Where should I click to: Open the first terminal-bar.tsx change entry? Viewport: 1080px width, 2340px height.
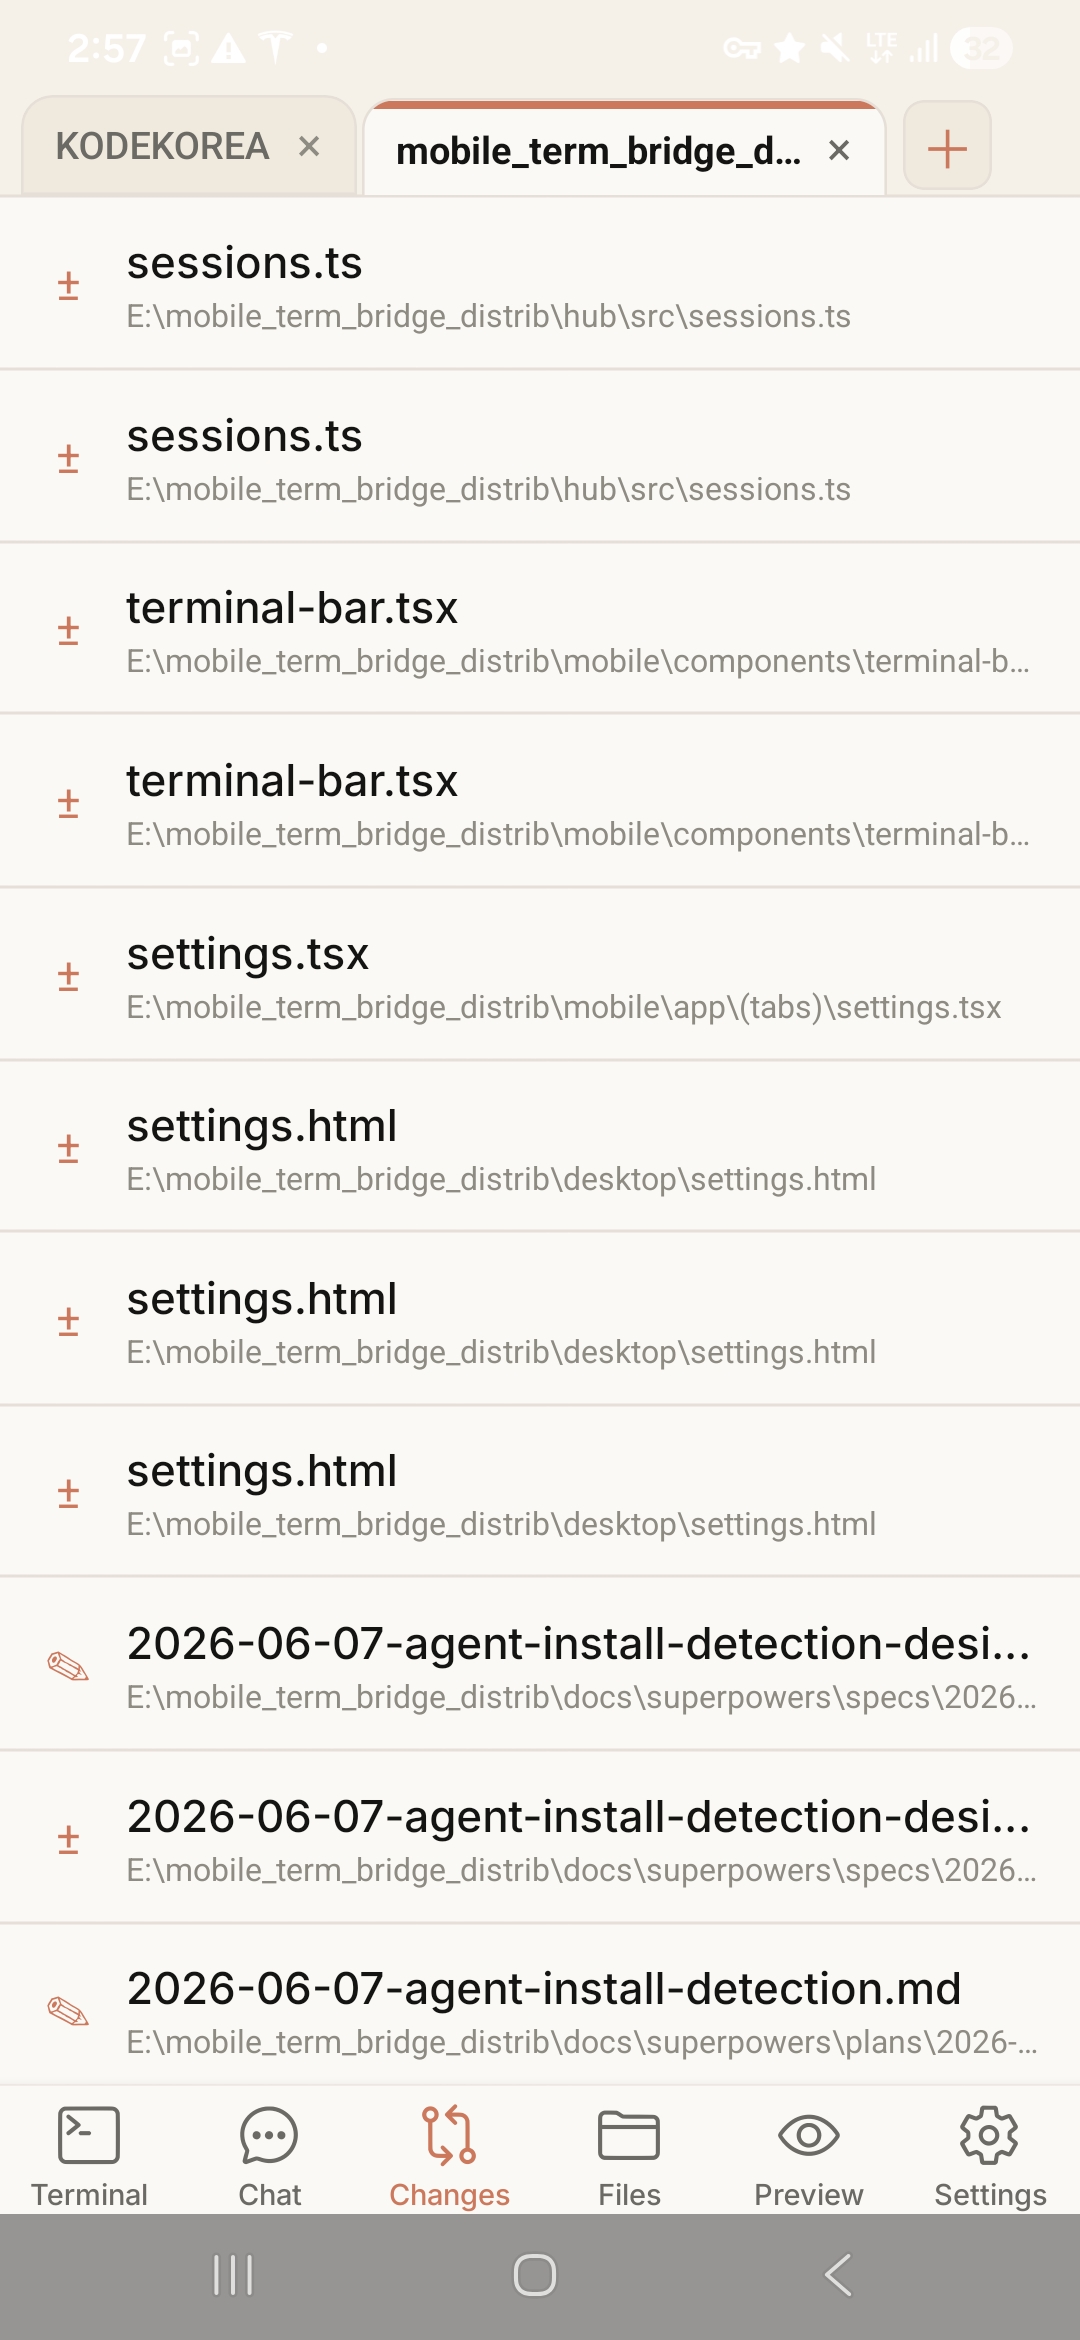[x=540, y=630]
